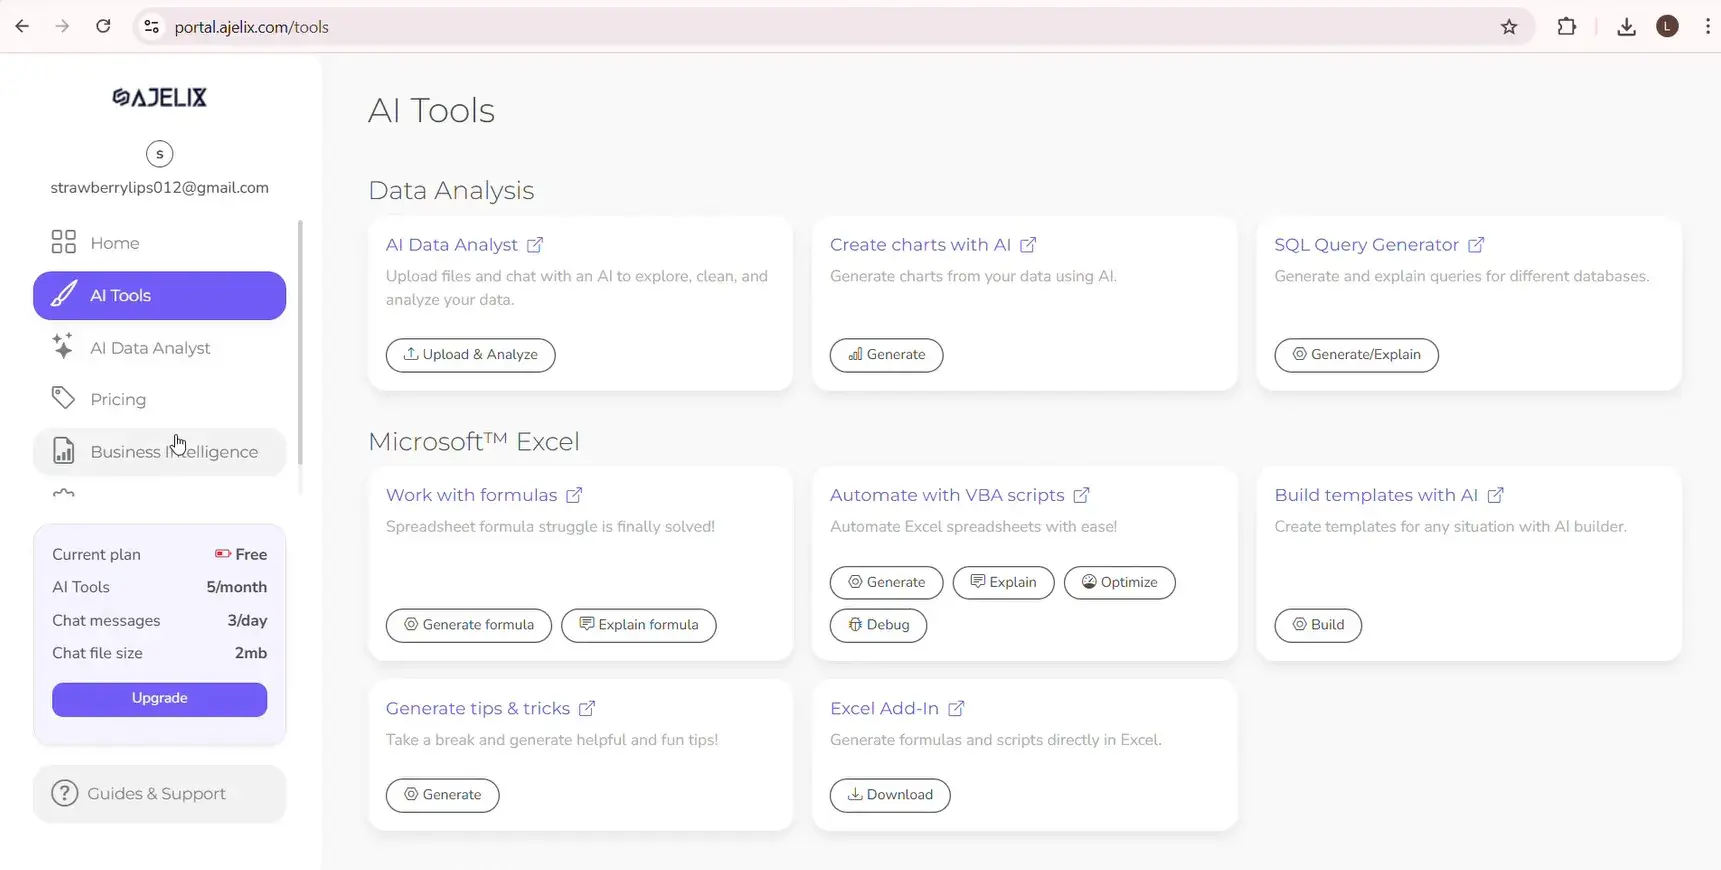The height and width of the screenshot is (870, 1721).
Task: Open the Create charts with AI link
Action: (x=920, y=245)
